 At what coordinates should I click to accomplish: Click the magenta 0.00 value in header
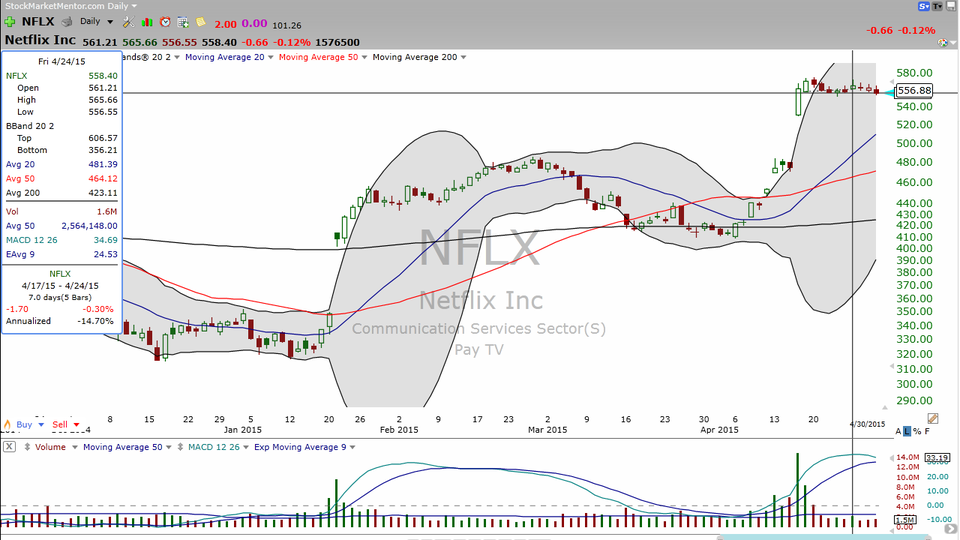click(x=254, y=24)
